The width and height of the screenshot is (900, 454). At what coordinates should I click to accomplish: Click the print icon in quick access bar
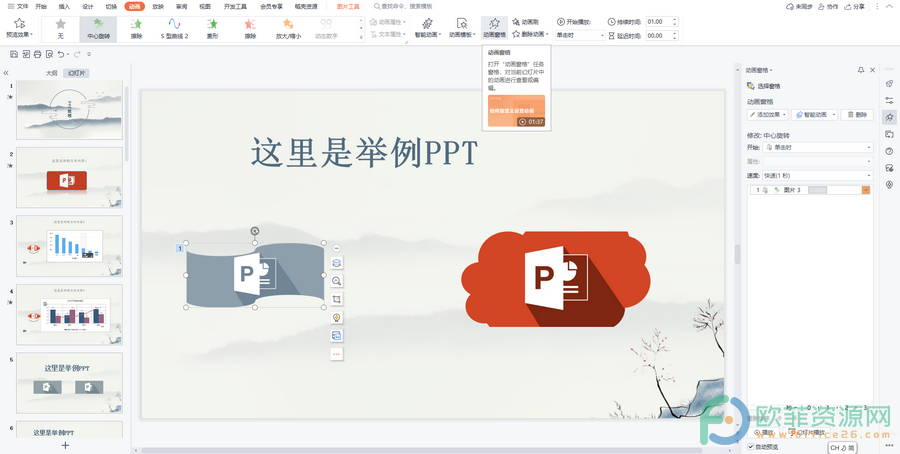pos(37,54)
